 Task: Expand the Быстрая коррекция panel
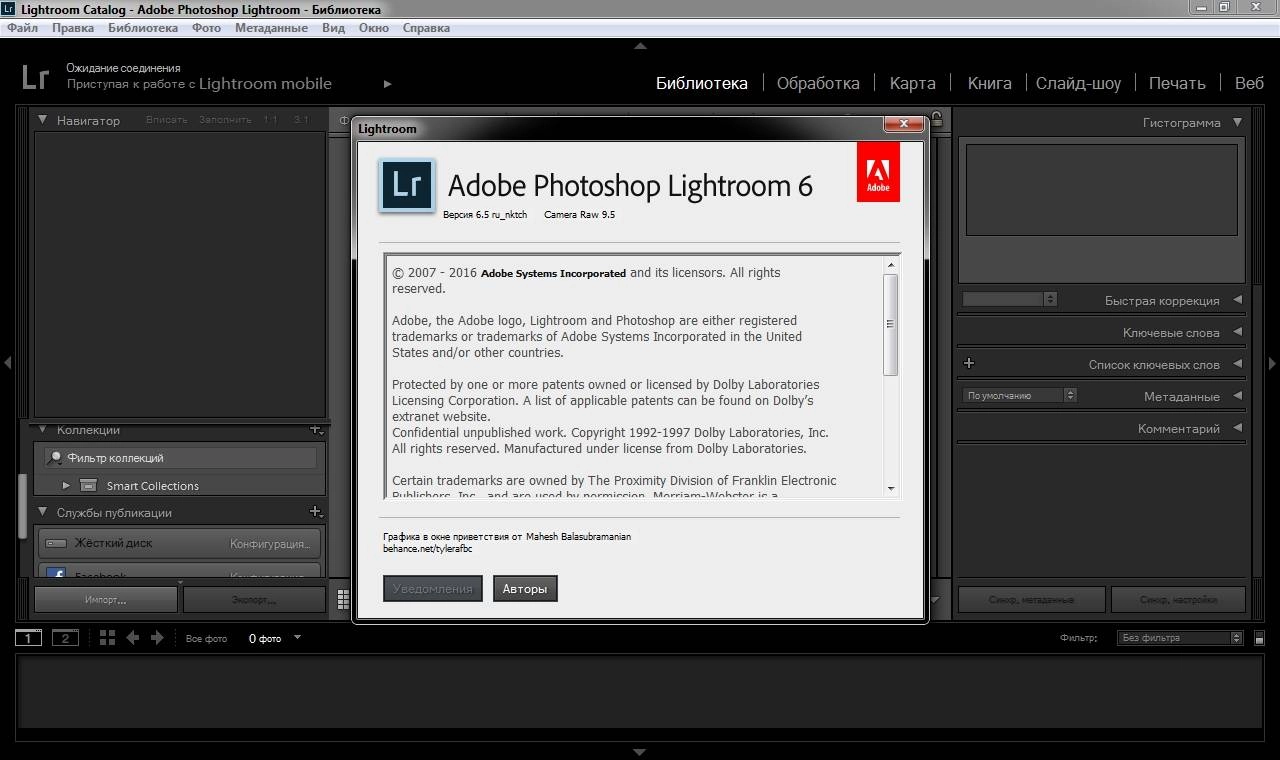click(x=1237, y=300)
